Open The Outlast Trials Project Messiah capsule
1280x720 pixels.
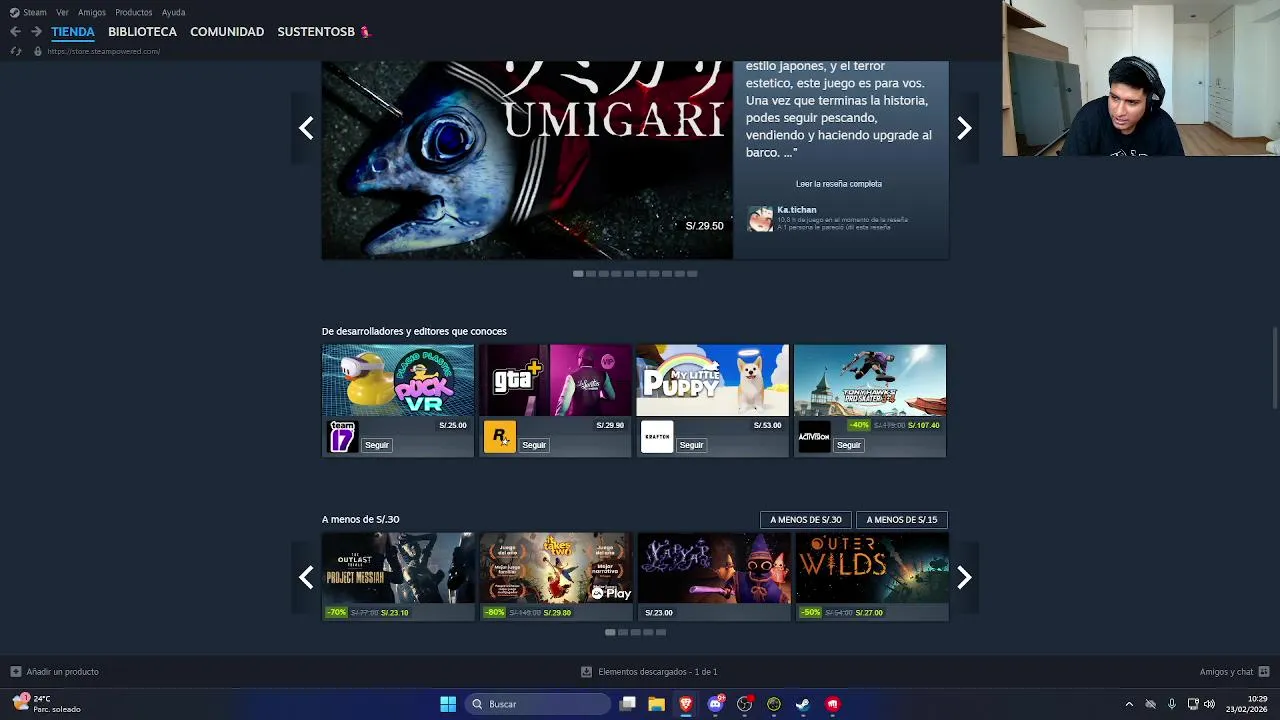(398, 576)
